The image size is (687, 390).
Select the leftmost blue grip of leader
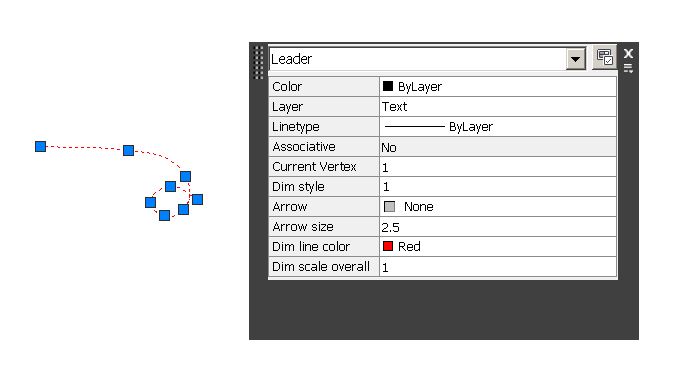click(x=40, y=146)
